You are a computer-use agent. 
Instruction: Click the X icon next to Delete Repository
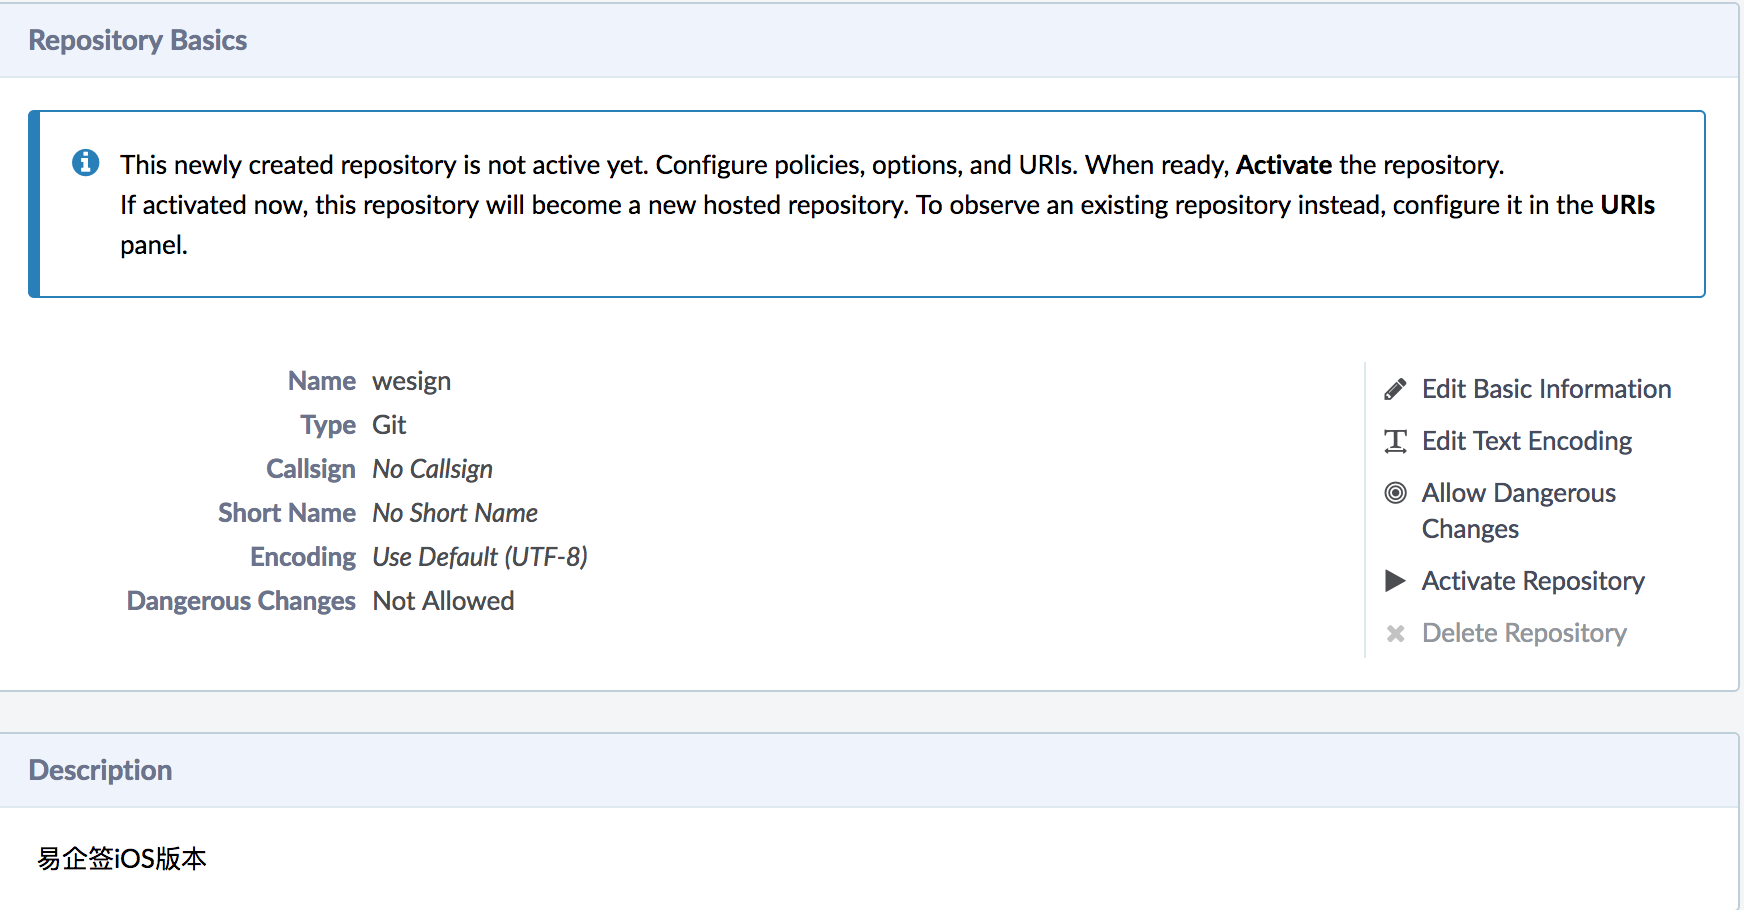1395,633
